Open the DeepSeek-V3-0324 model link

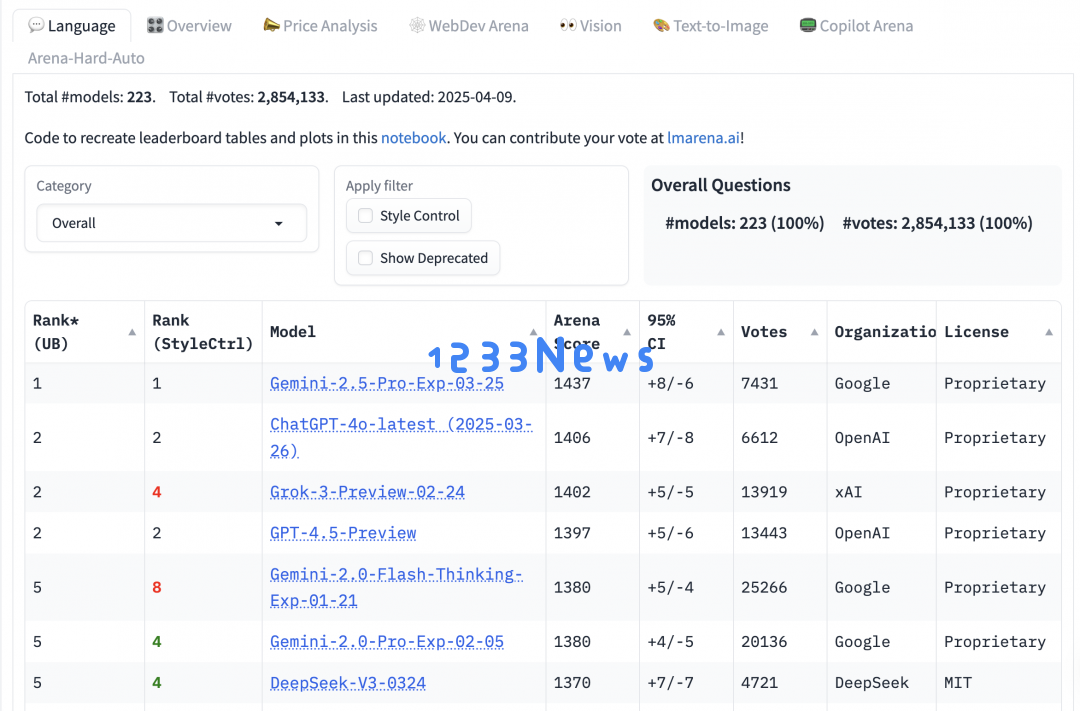pos(348,683)
